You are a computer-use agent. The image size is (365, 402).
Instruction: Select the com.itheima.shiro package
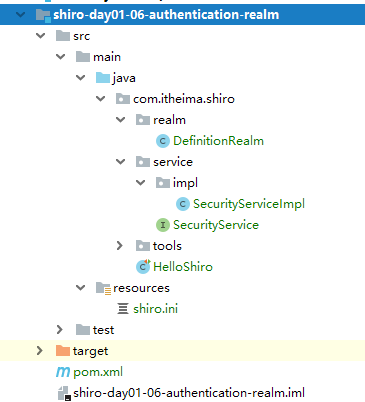point(184,99)
